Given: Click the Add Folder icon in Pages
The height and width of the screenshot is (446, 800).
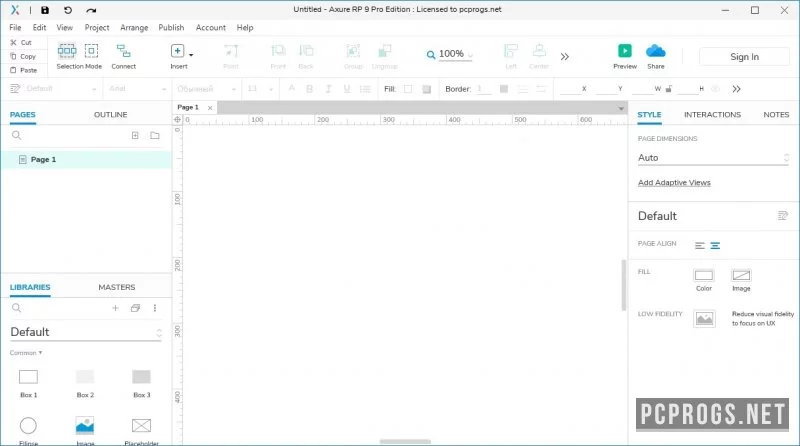Looking at the screenshot, I should click(x=155, y=135).
